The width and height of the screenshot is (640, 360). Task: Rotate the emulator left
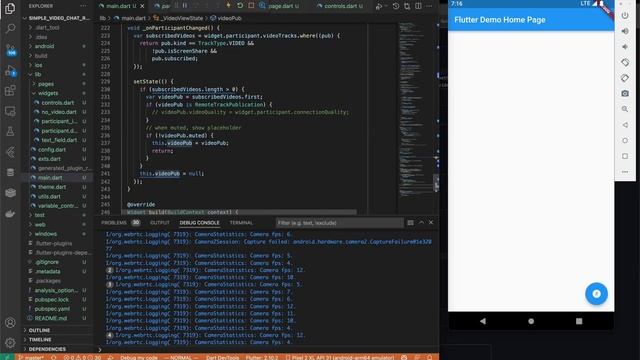coord(625,62)
